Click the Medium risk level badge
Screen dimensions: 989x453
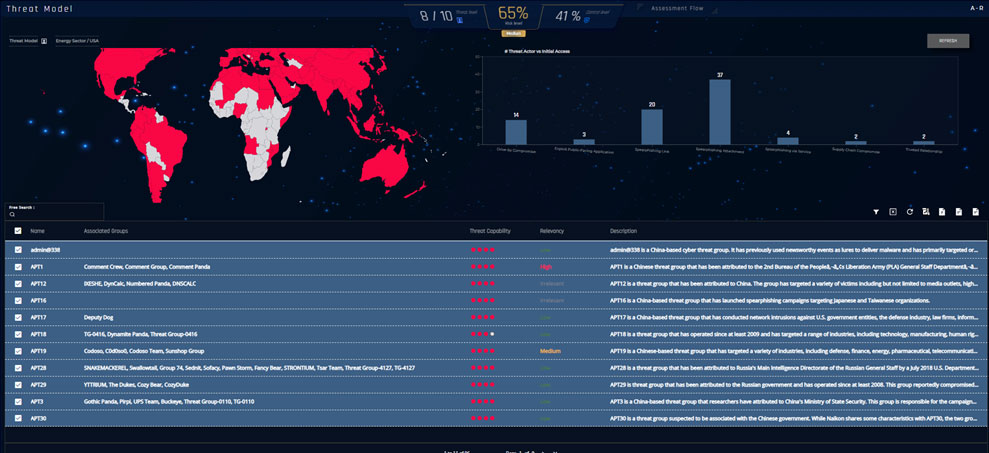tap(513, 33)
